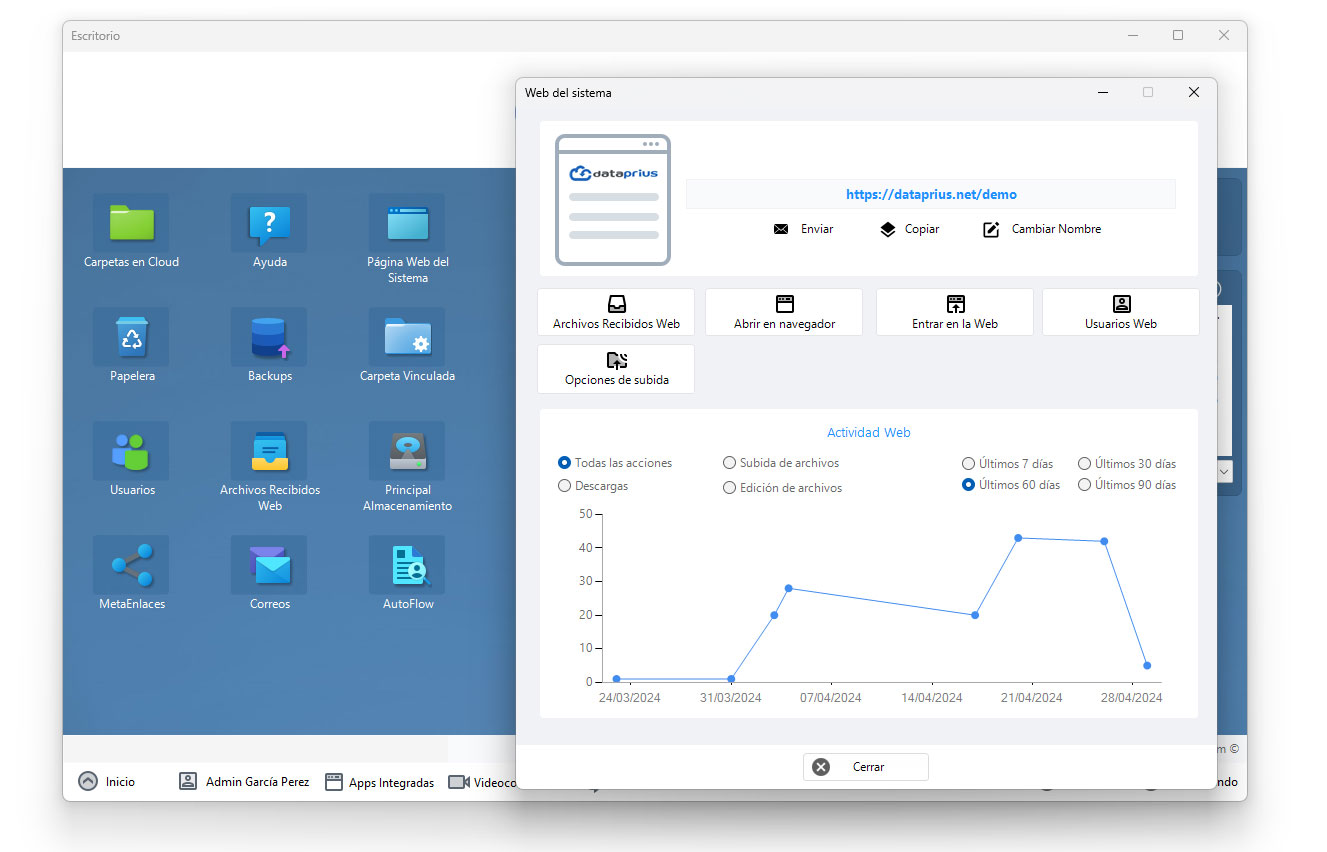Open Principal Almacenamiento disk icon

click(x=407, y=451)
